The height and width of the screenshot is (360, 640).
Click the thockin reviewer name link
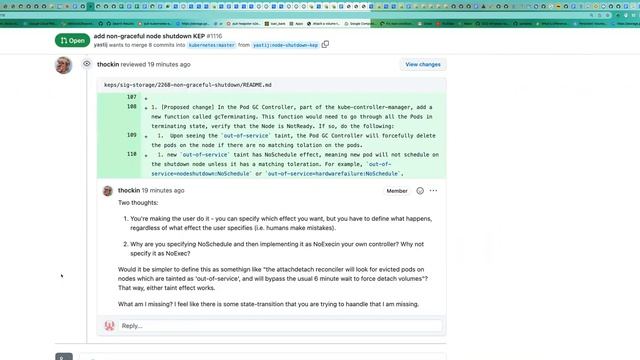tap(108, 64)
